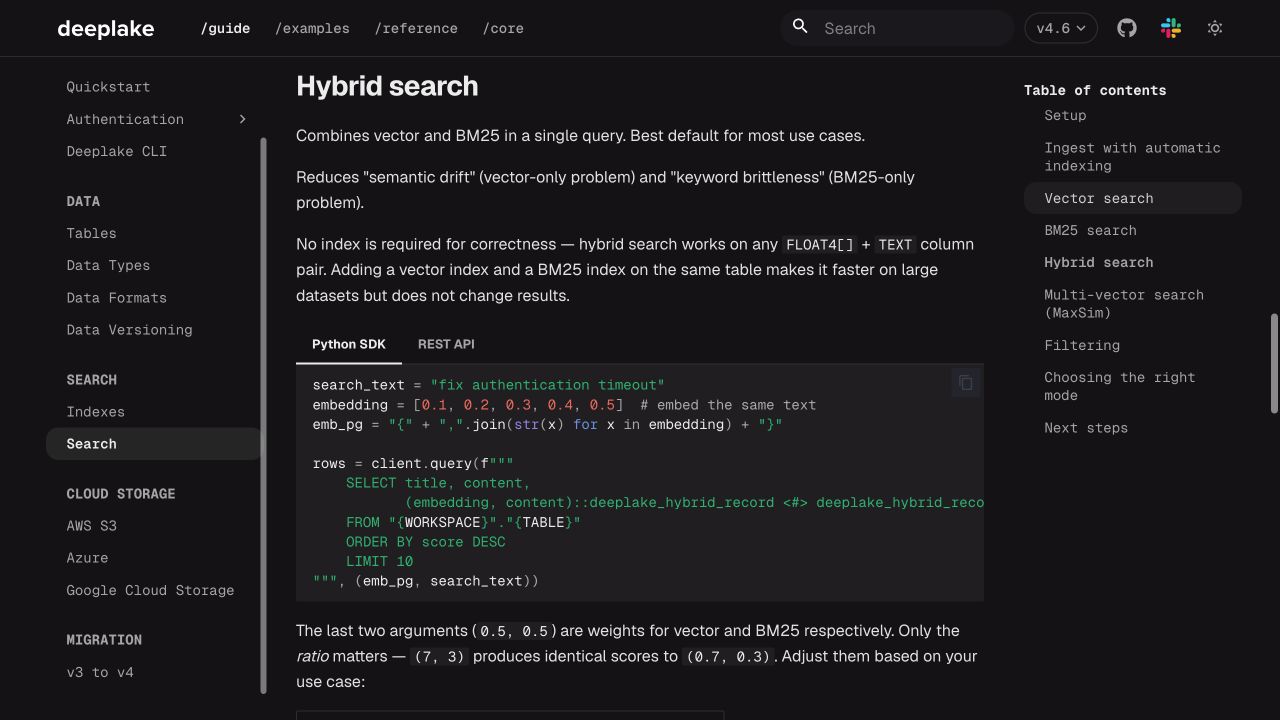Open the /reference nav item
Screen dimensions: 1280x720
coord(416,28)
